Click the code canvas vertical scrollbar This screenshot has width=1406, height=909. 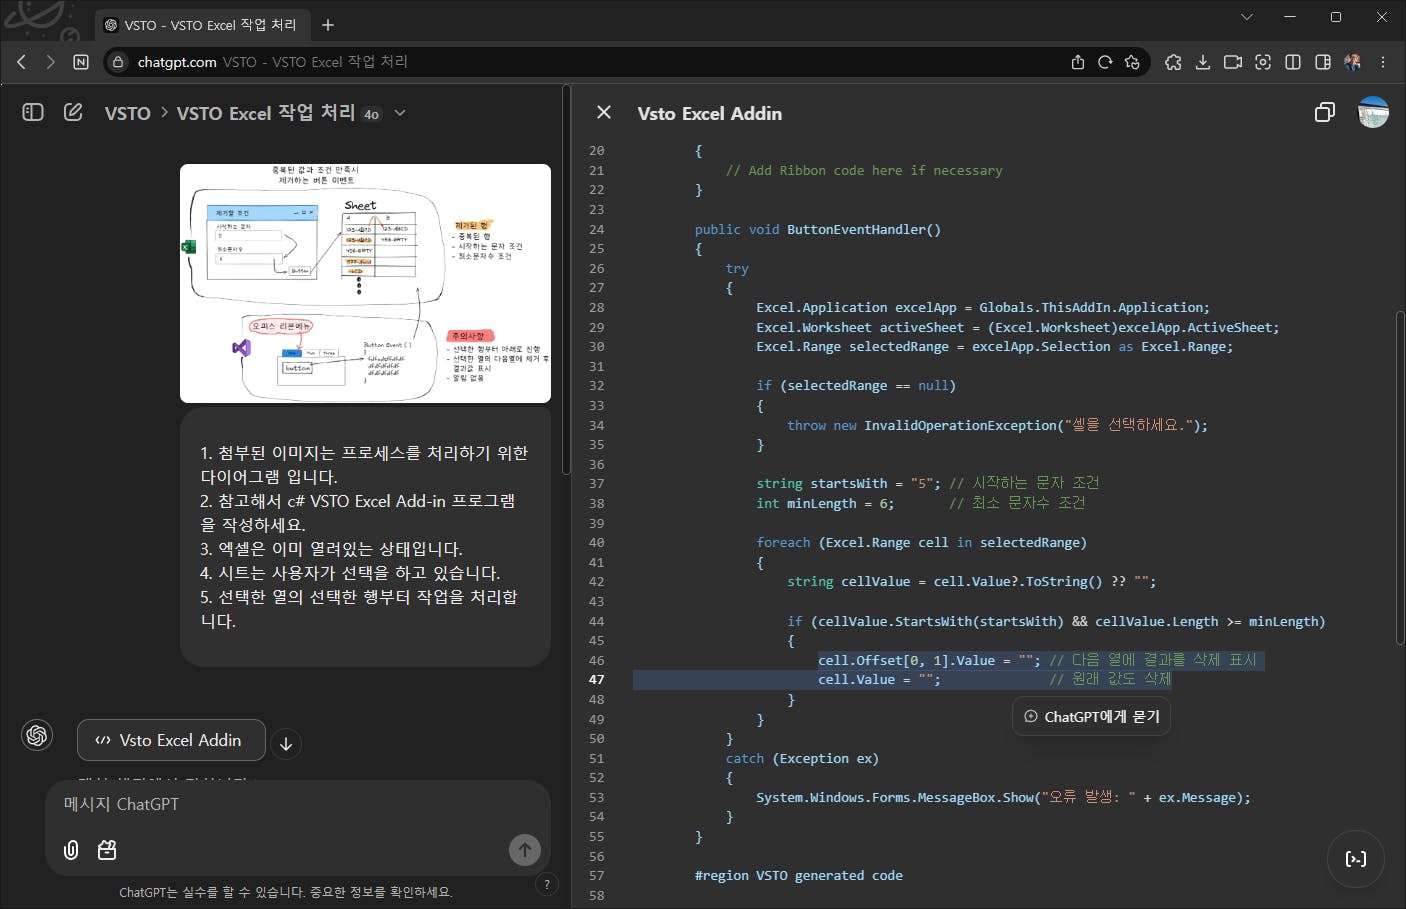1400,480
